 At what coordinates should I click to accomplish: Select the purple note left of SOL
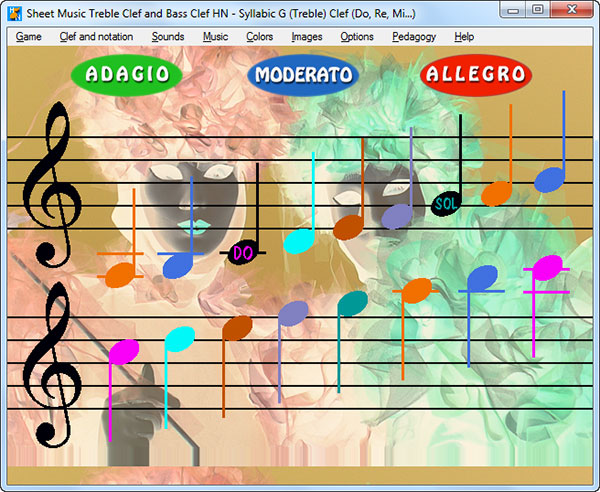pos(397,217)
